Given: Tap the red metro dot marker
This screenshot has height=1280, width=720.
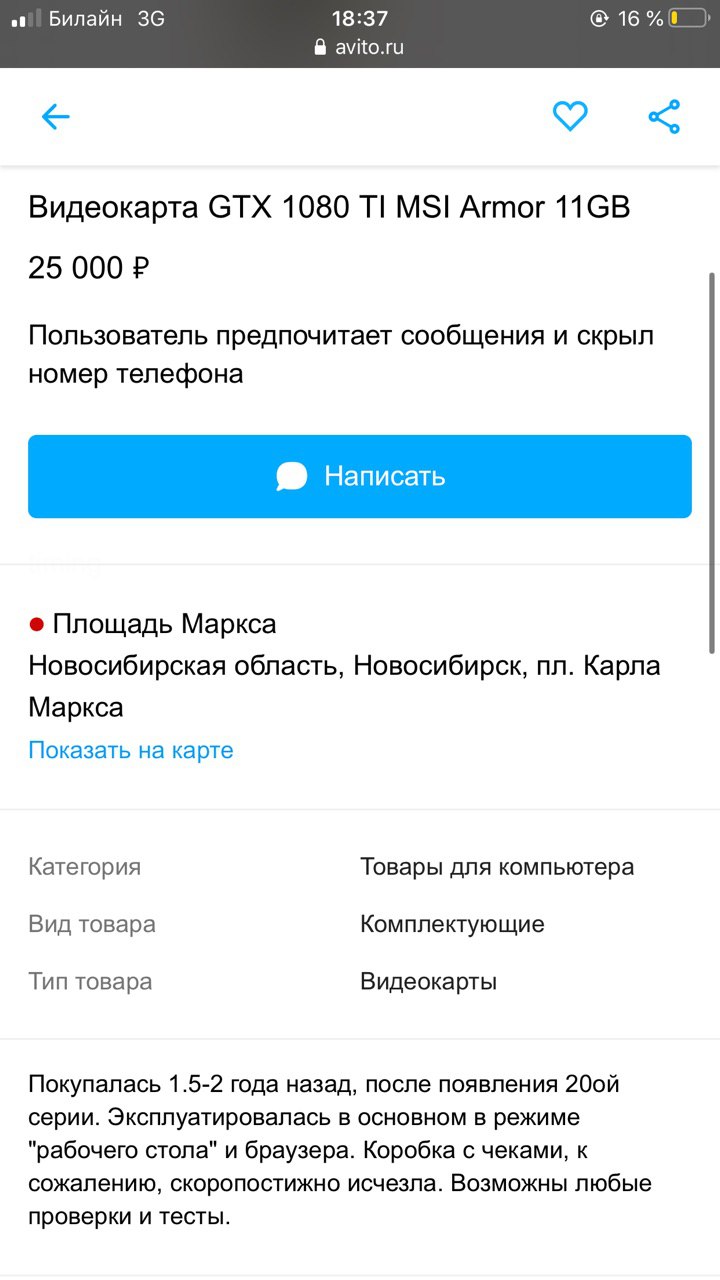Looking at the screenshot, I should [37, 625].
